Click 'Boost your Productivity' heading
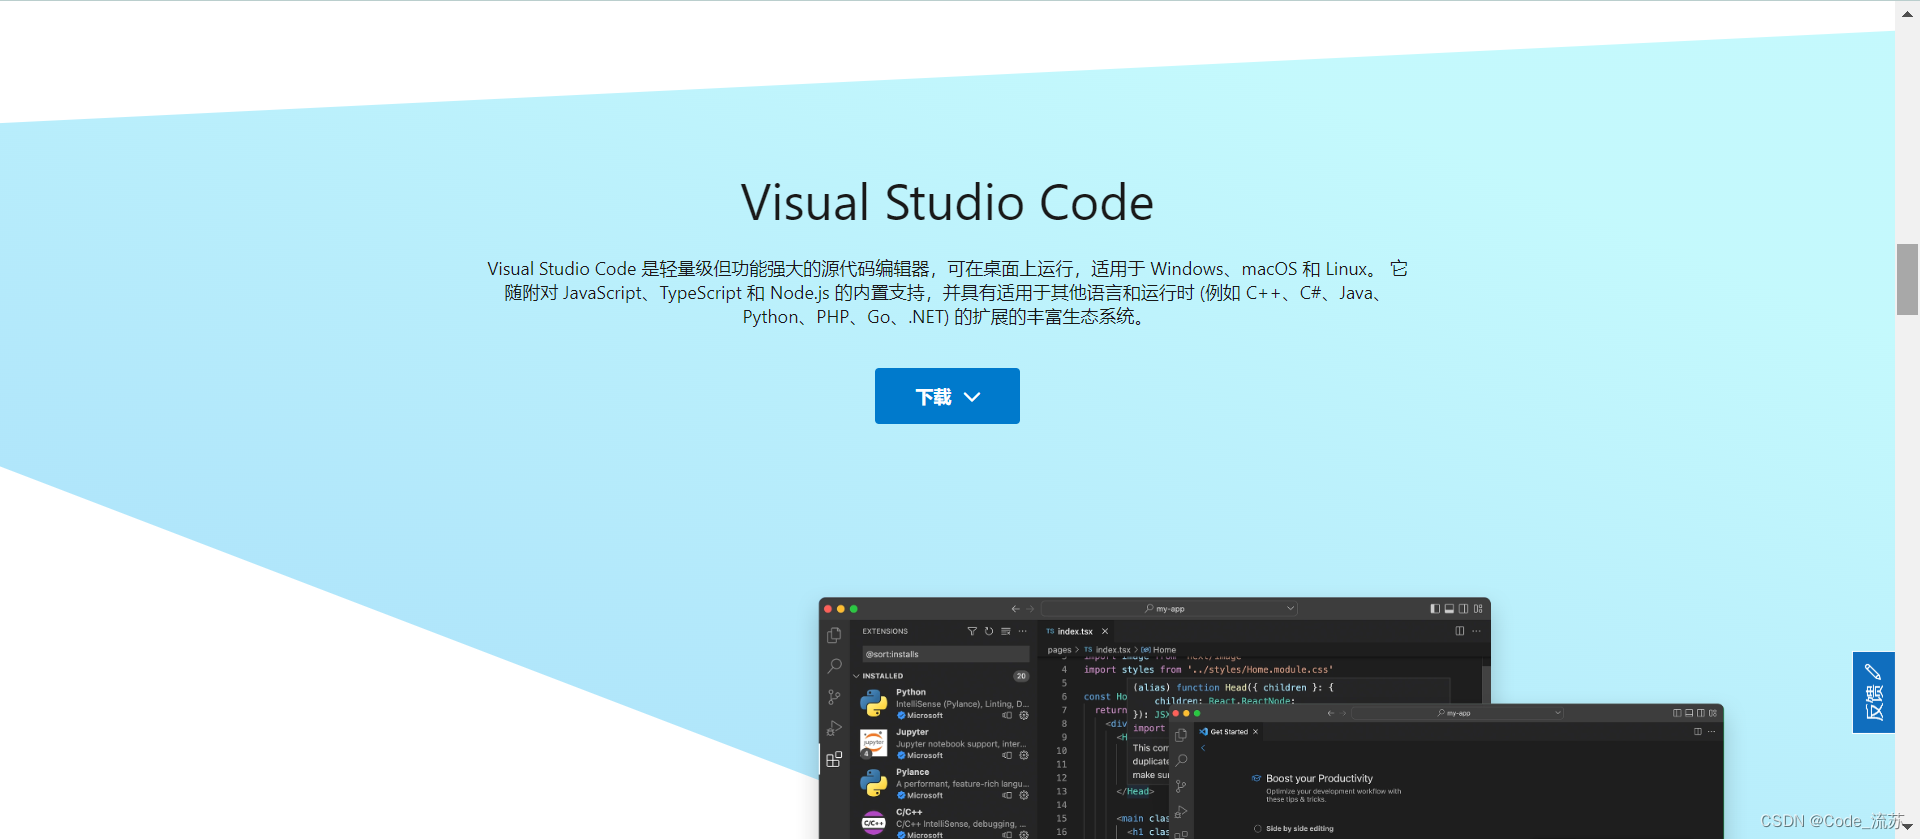 point(1319,778)
